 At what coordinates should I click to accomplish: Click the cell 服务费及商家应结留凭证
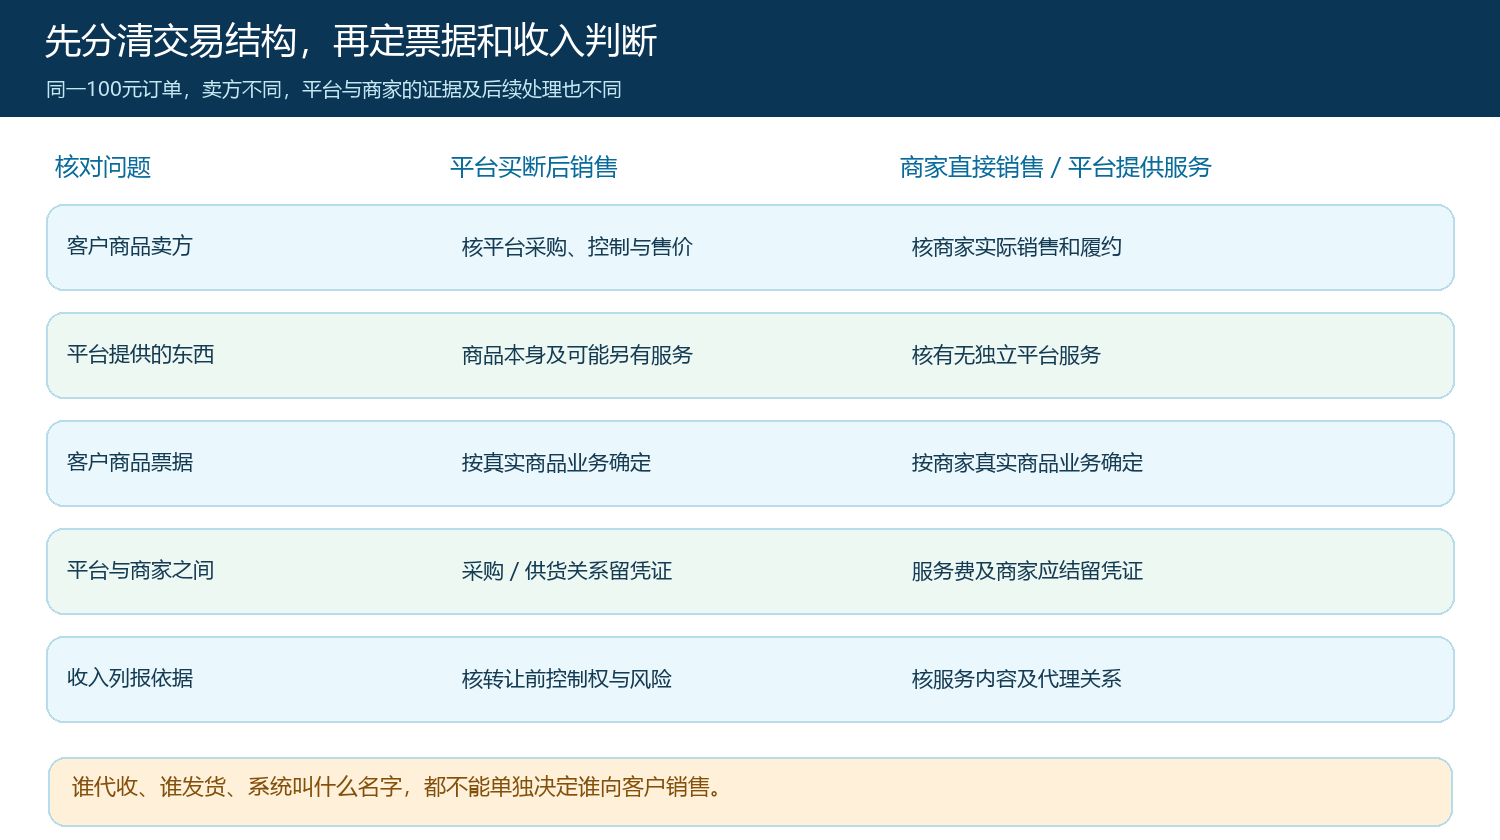pos(1027,571)
